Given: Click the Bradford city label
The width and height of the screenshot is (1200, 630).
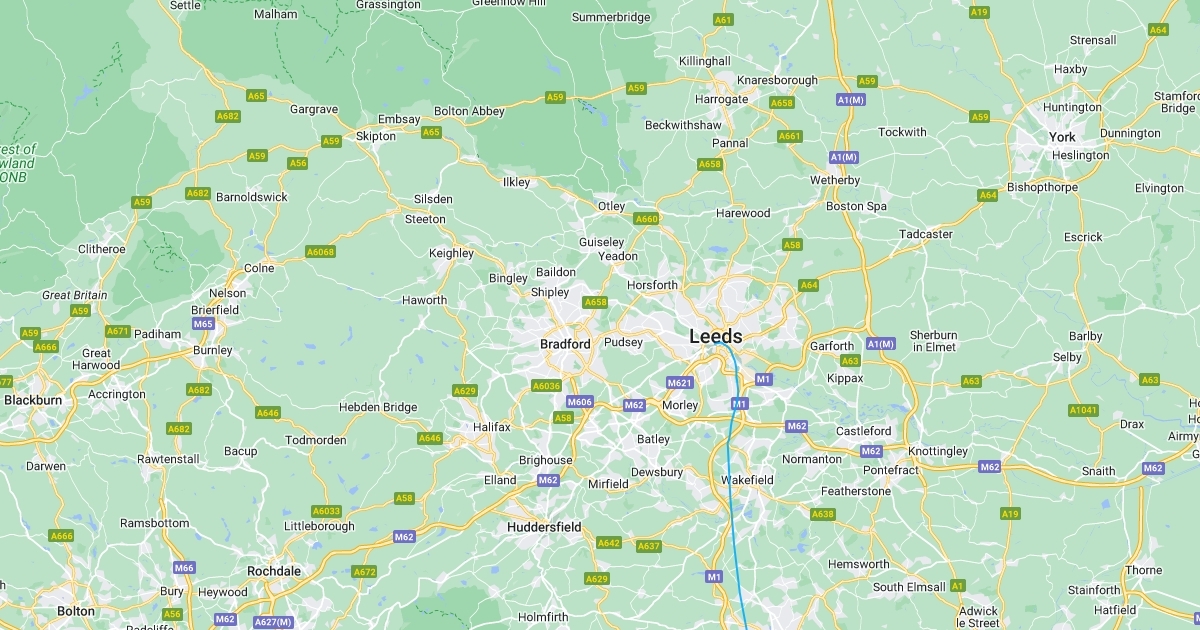Looking at the screenshot, I should coord(565,344).
